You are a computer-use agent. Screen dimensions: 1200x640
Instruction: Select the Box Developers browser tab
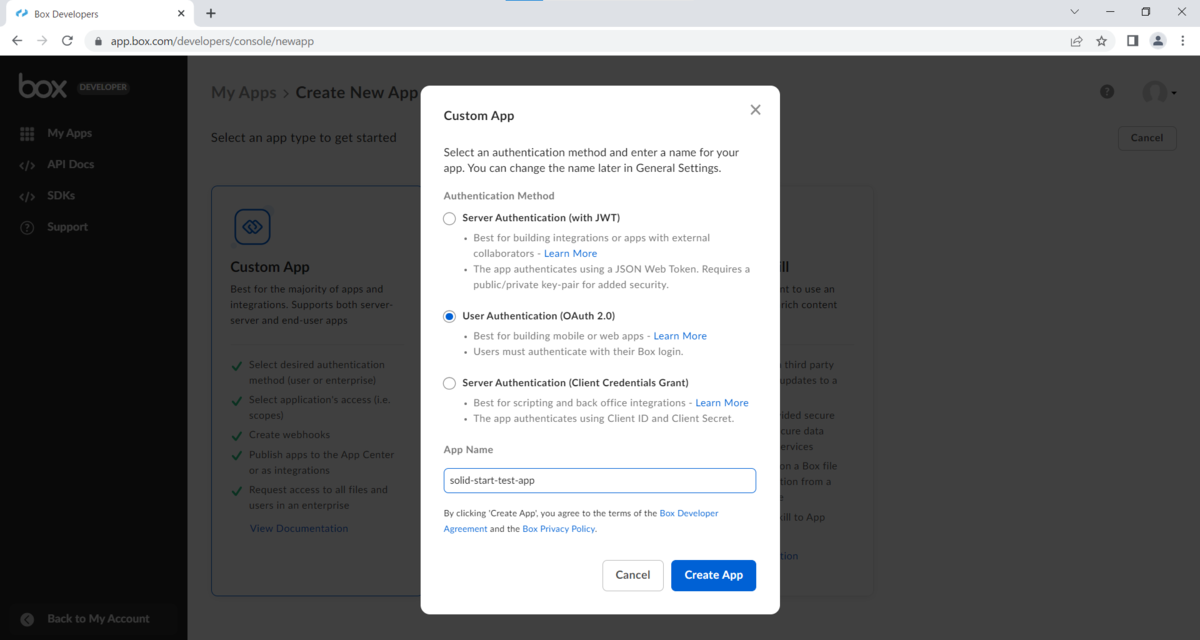101,14
